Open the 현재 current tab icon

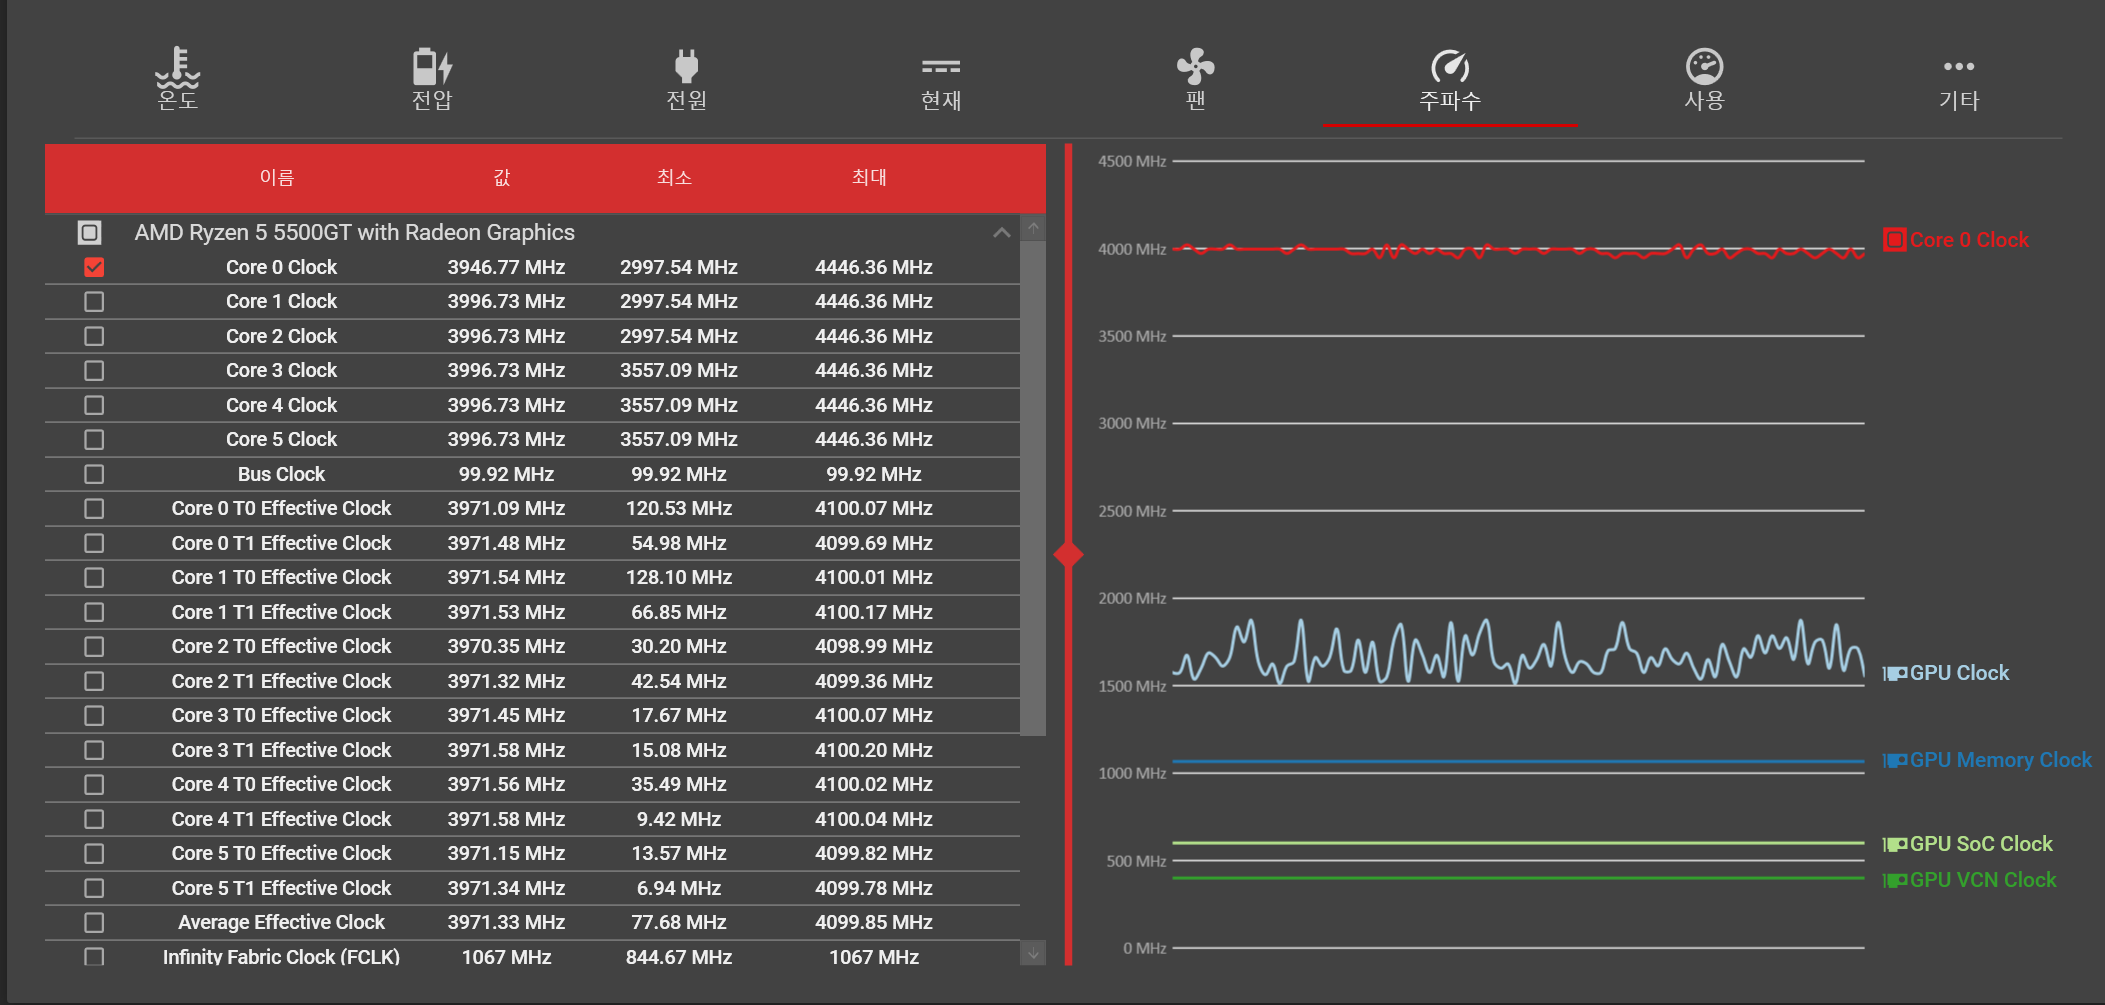pyautogui.click(x=941, y=67)
